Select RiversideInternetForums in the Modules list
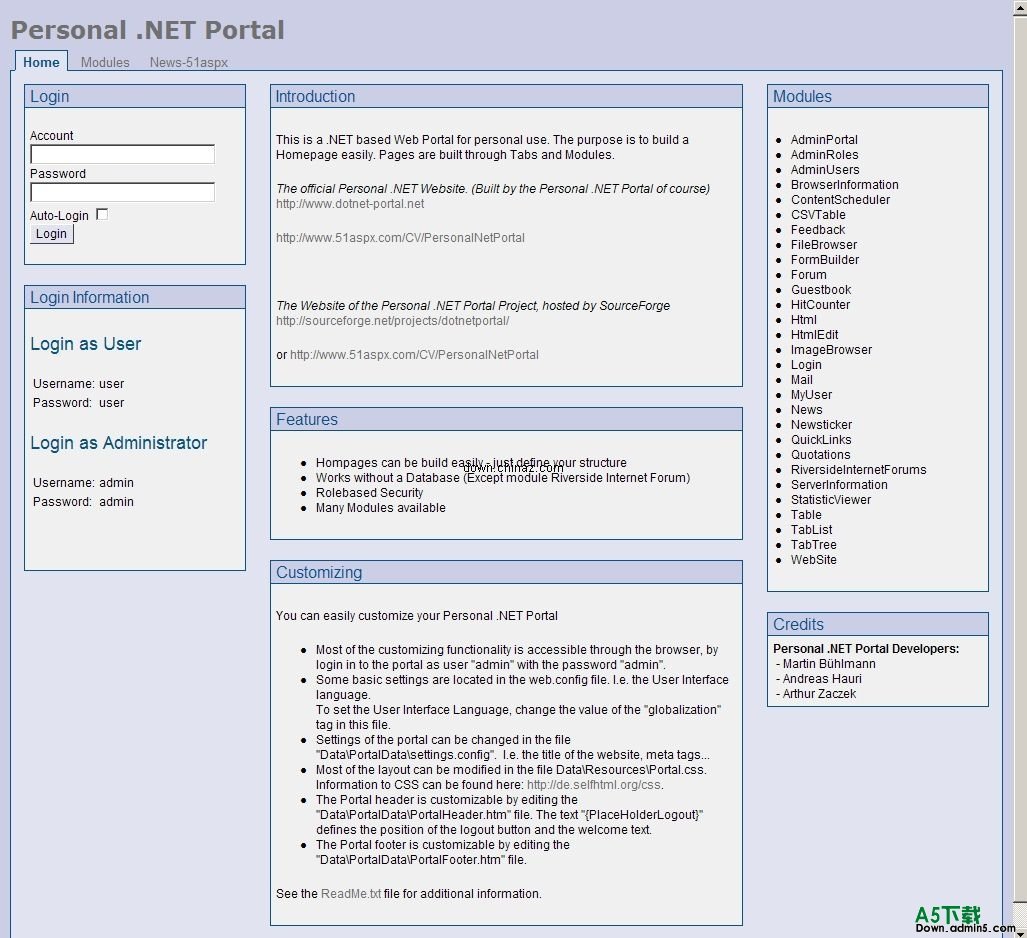 (x=859, y=471)
